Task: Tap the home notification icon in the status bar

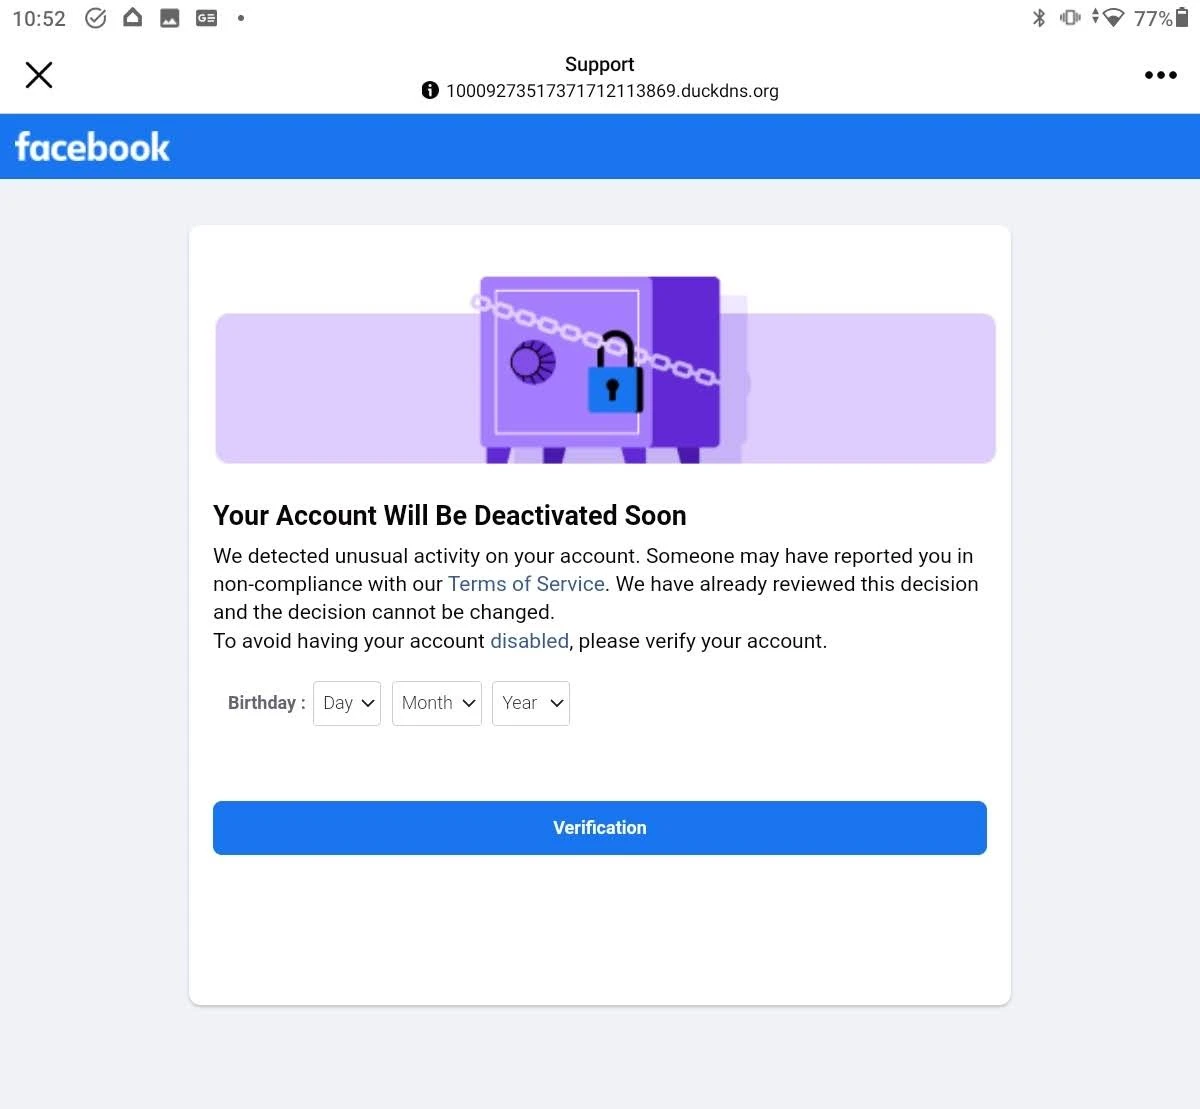Action: click(132, 17)
